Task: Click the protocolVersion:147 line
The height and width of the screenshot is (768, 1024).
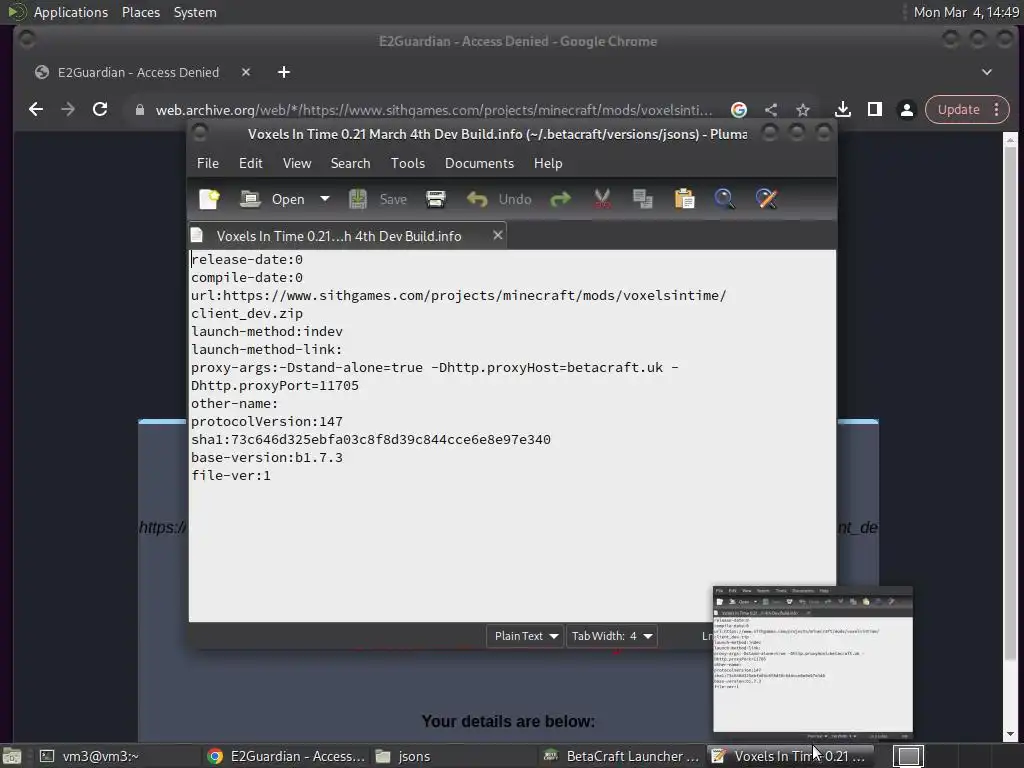Action: pyautogui.click(x=266, y=422)
